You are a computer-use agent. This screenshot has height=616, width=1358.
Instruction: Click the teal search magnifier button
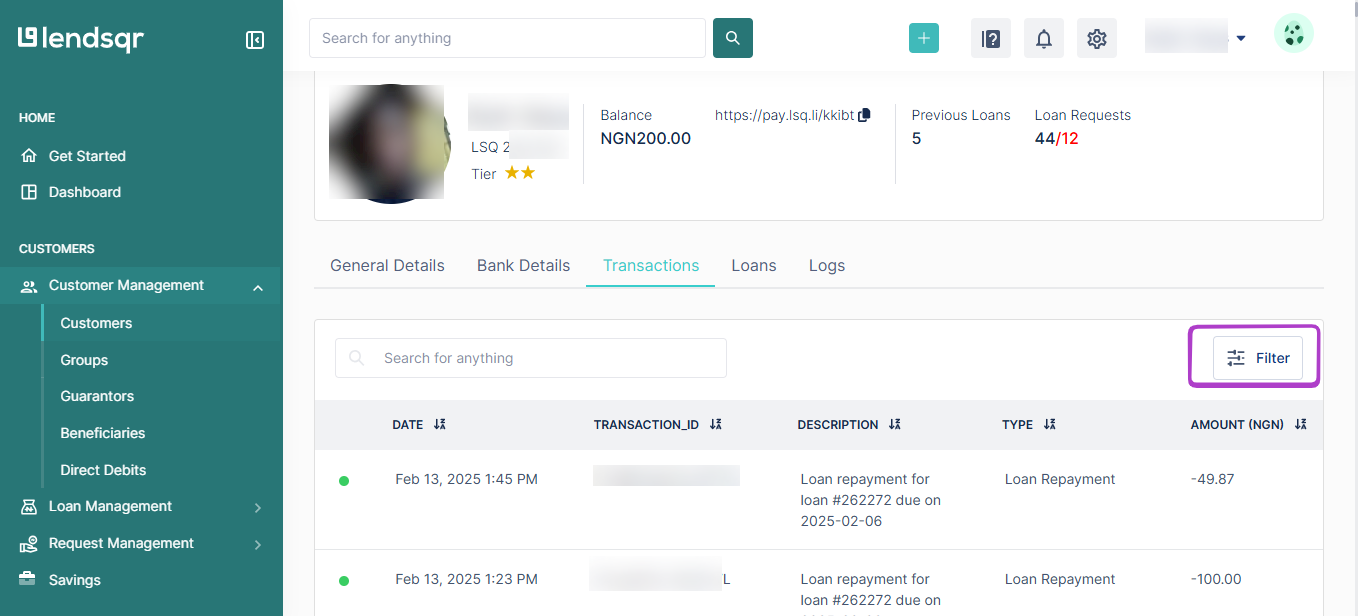tap(733, 38)
